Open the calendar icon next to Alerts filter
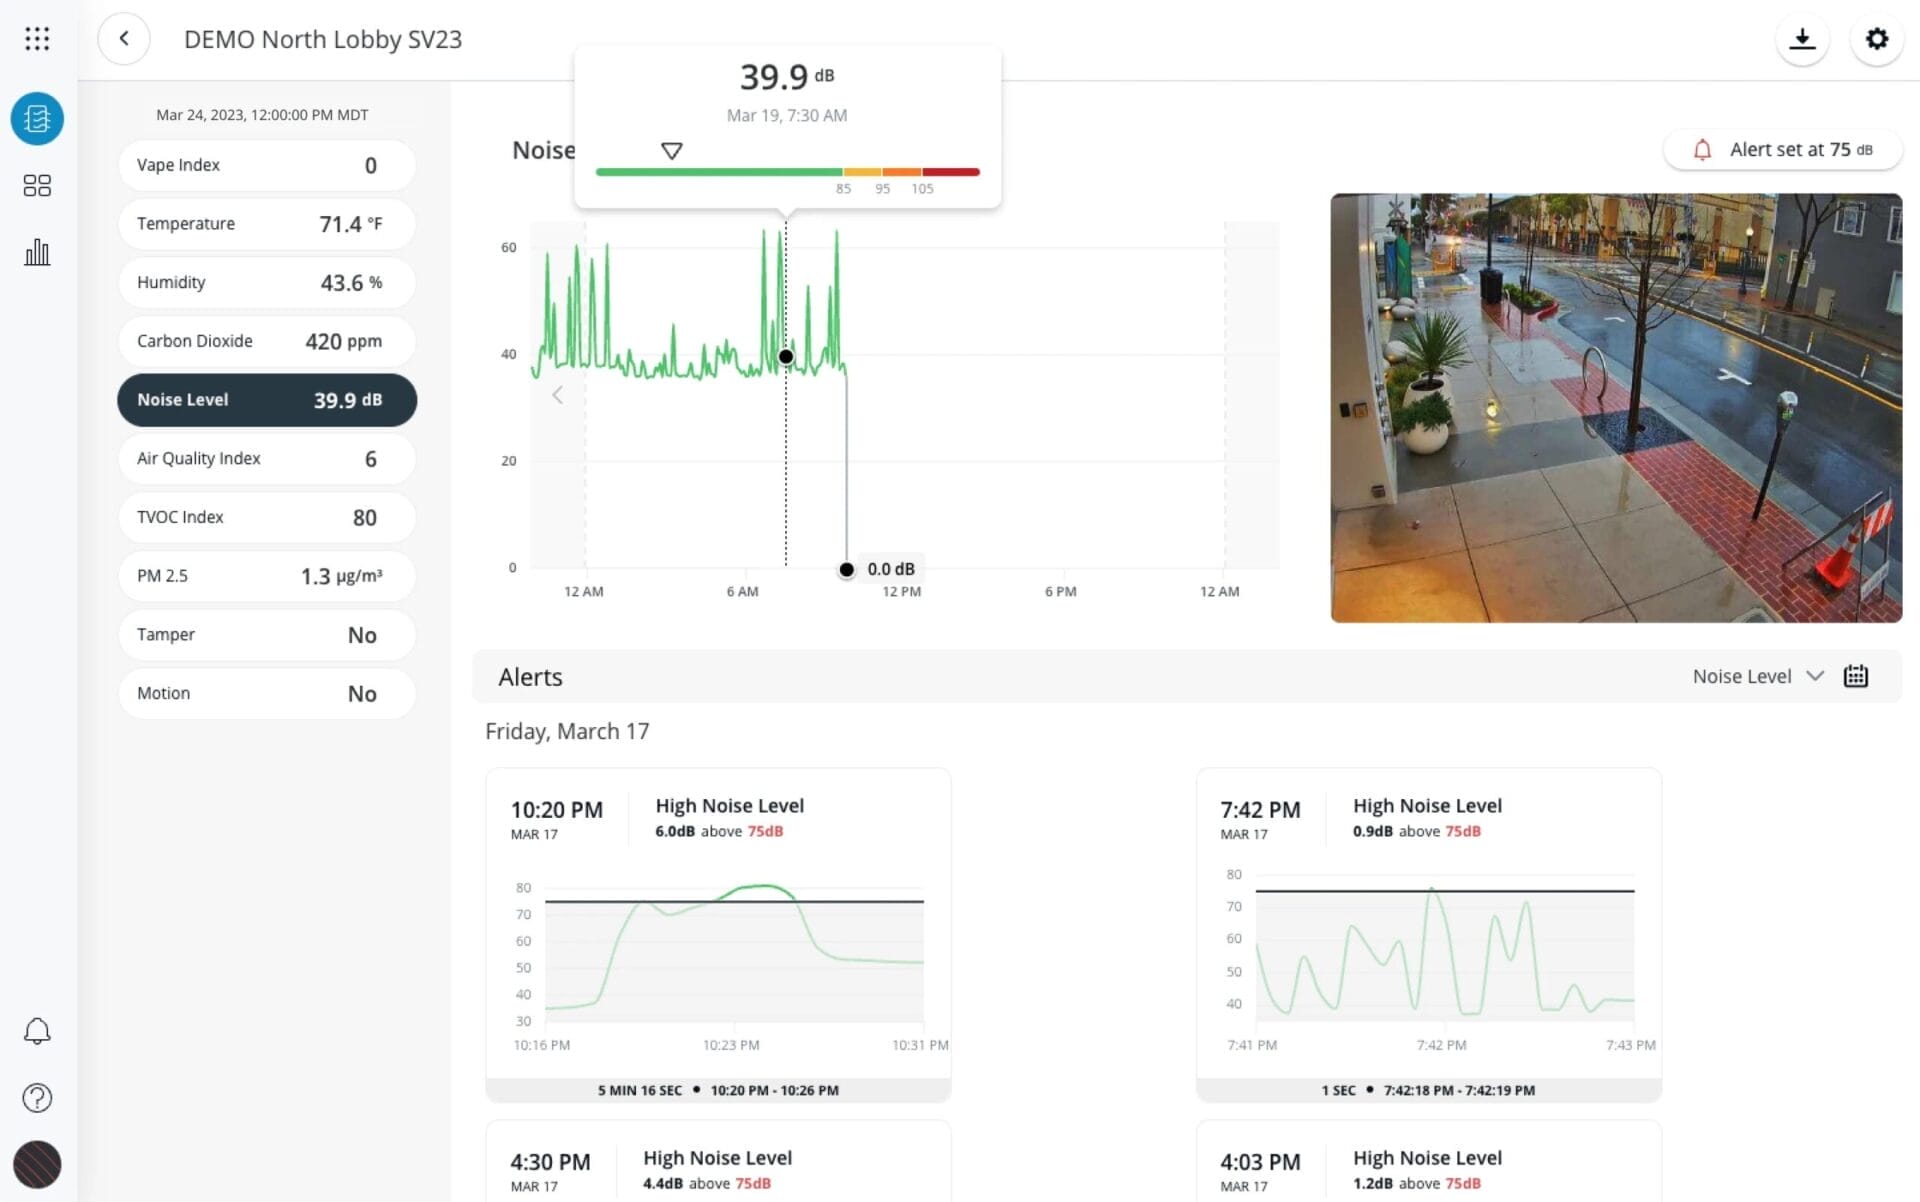The width and height of the screenshot is (1920, 1202). click(1856, 675)
